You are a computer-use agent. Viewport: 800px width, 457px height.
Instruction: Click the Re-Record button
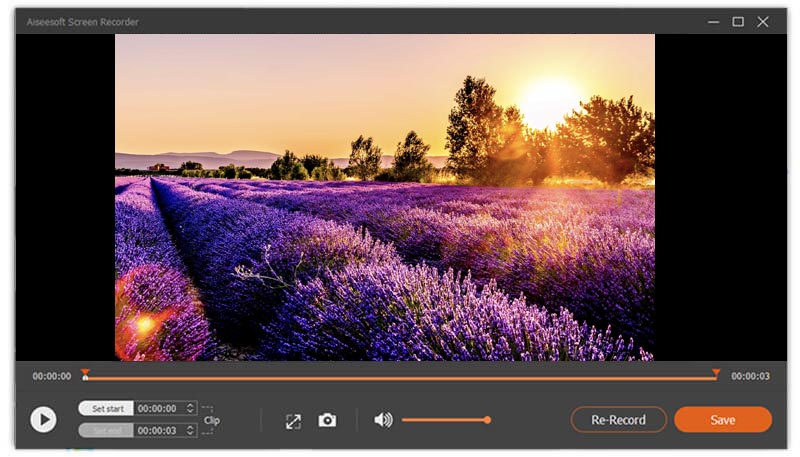(618, 420)
